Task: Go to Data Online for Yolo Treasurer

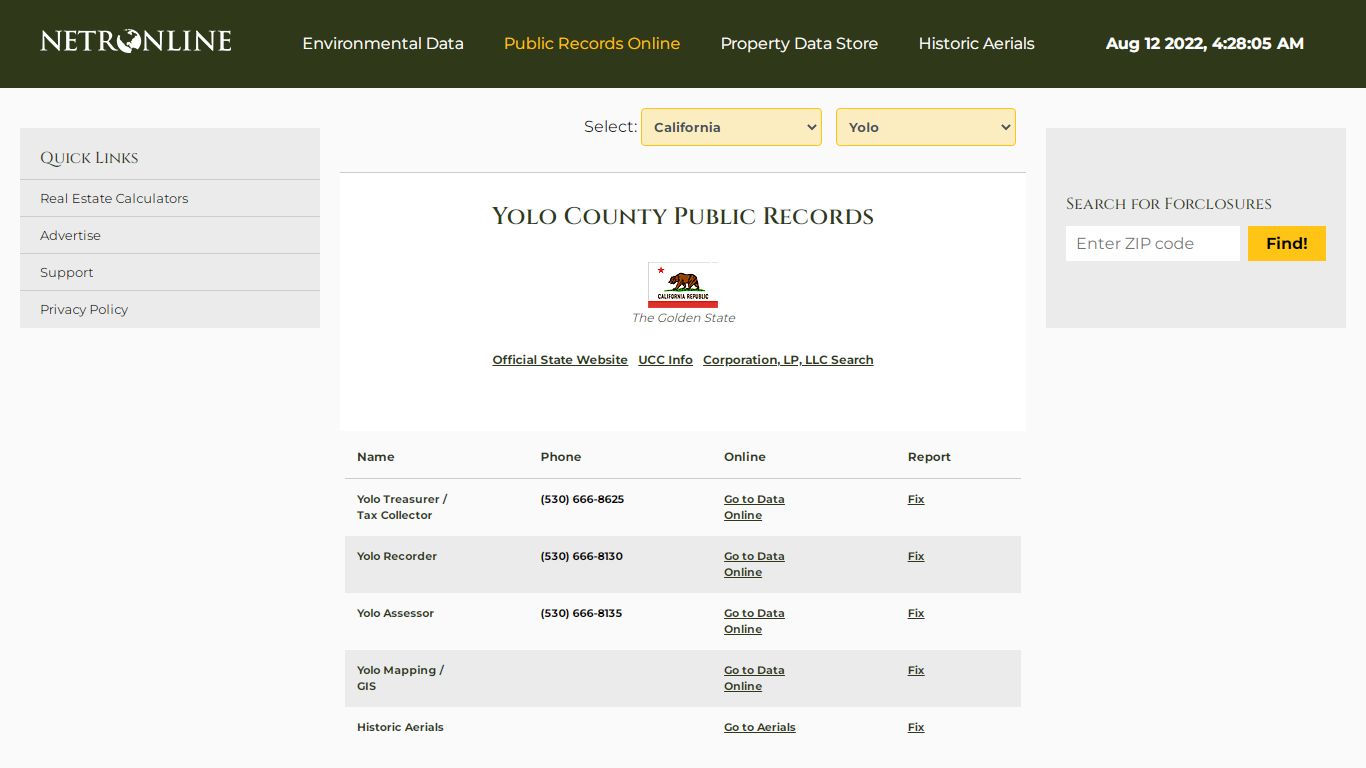Action: coord(754,507)
